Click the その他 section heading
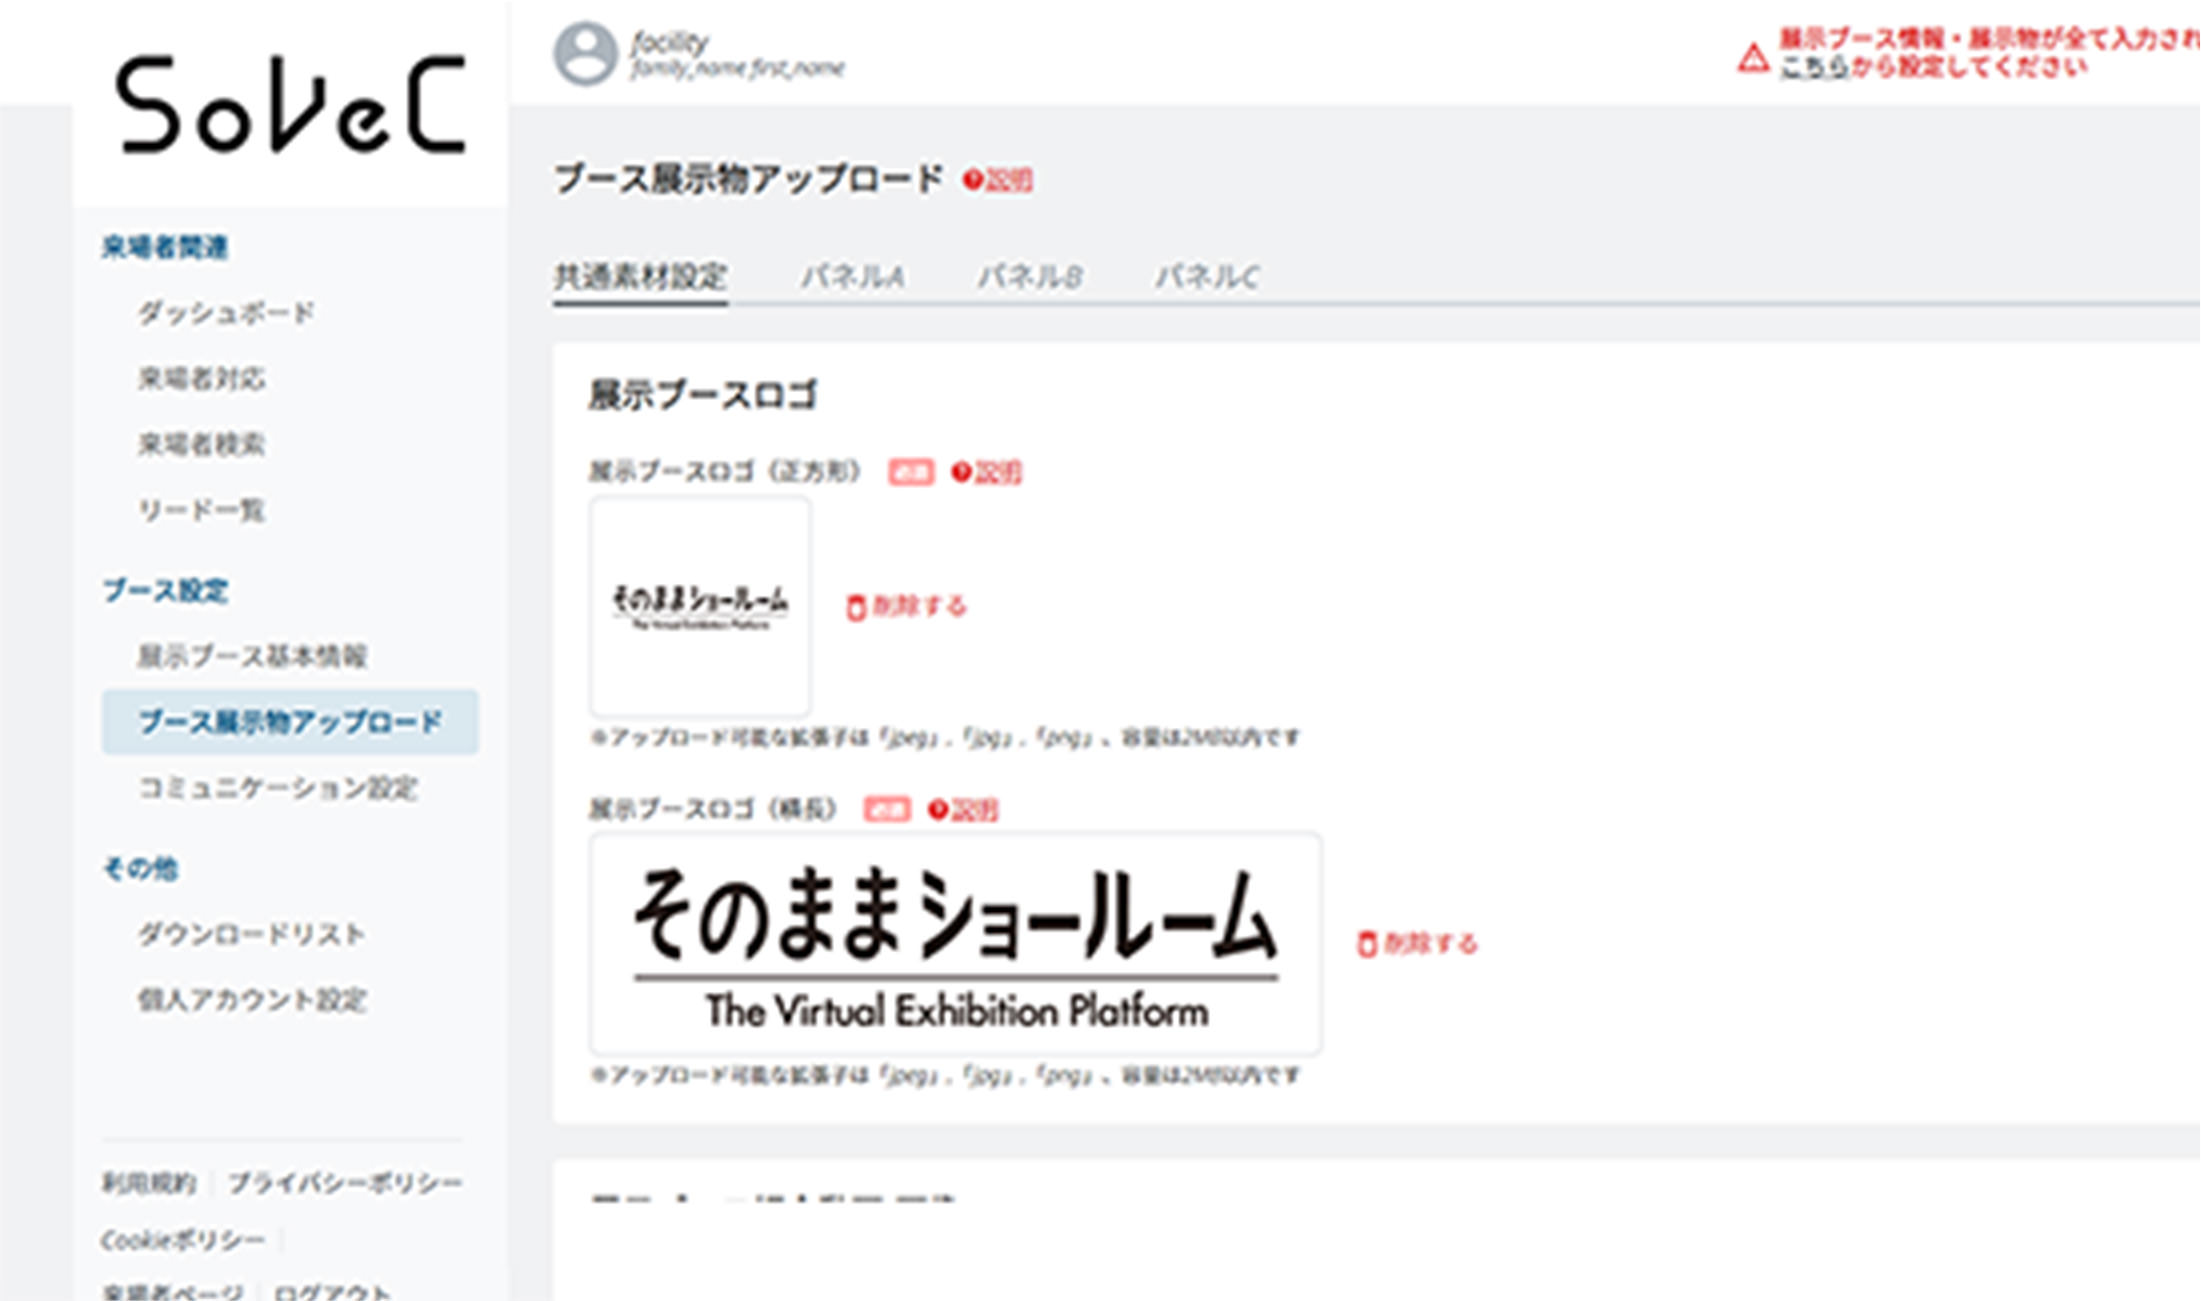2201x1301 pixels. click(140, 869)
